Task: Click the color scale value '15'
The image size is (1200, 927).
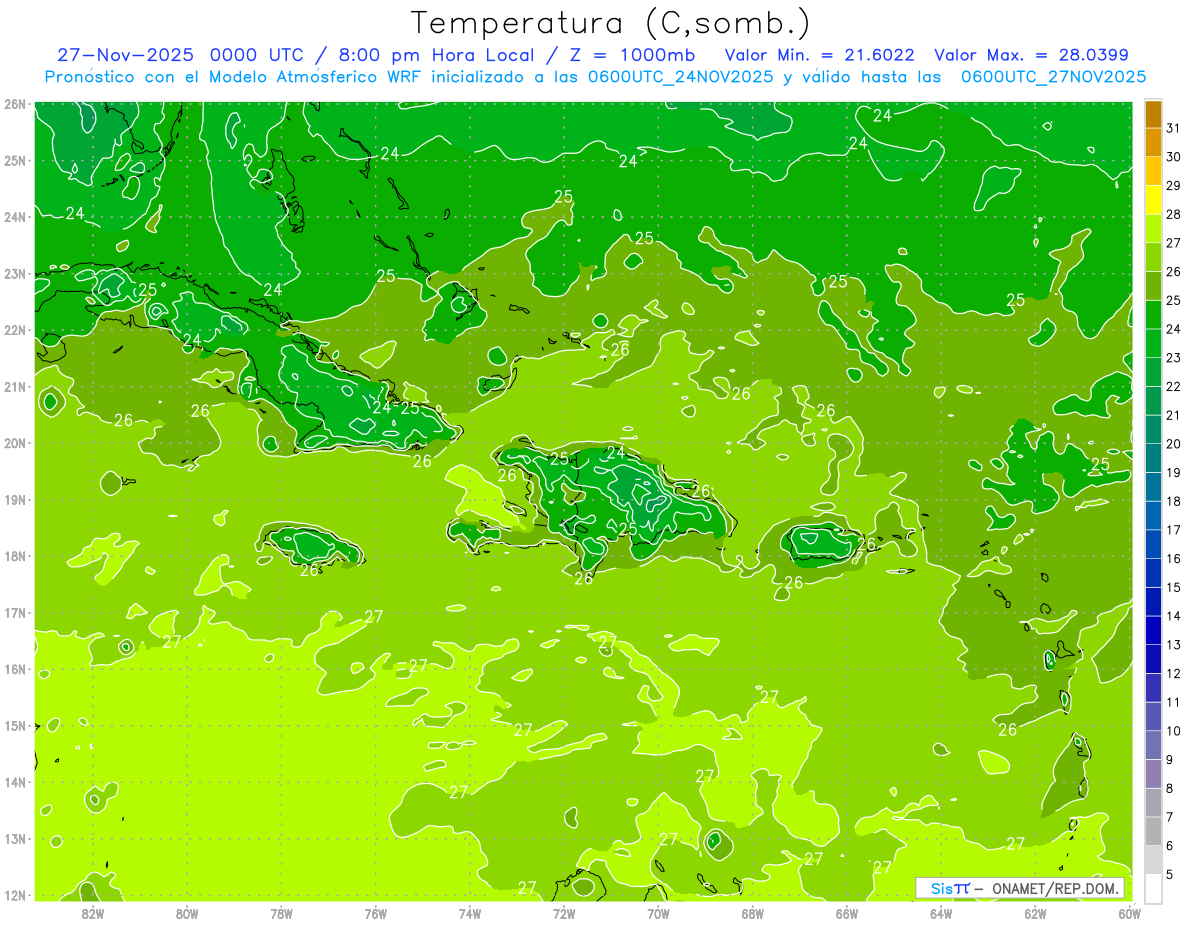Action: 1173,587
